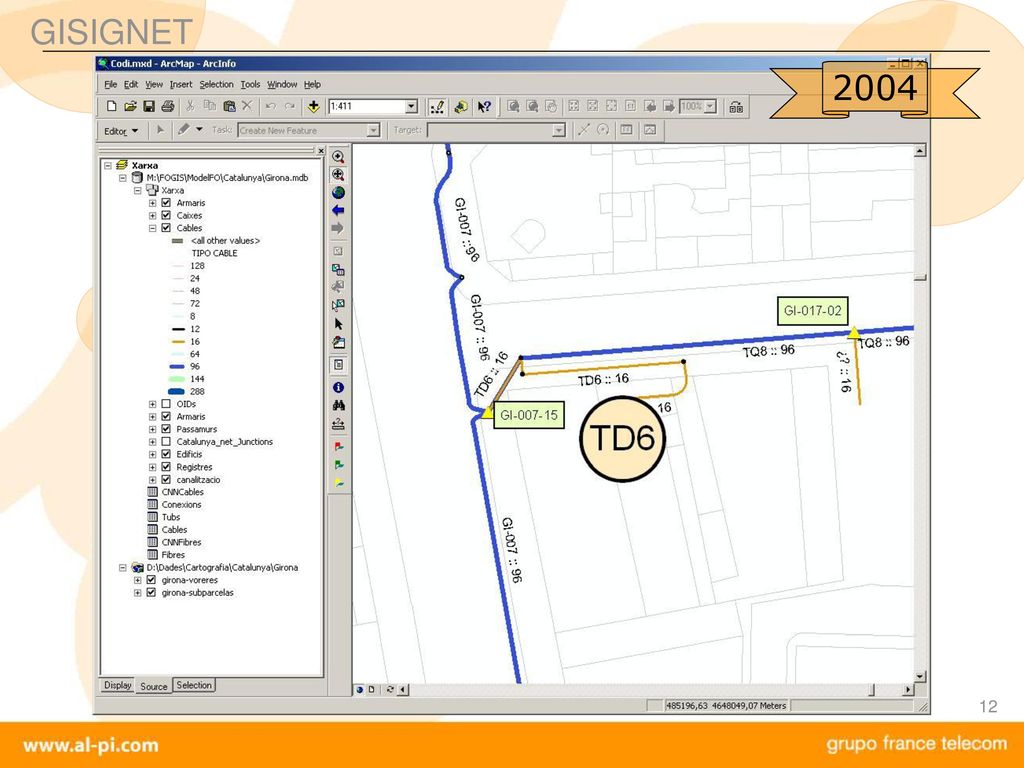The height and width of the screenshot is (768, 1024).
Task: Uncheck the Passamurs layer
Action: coord(166,429)
